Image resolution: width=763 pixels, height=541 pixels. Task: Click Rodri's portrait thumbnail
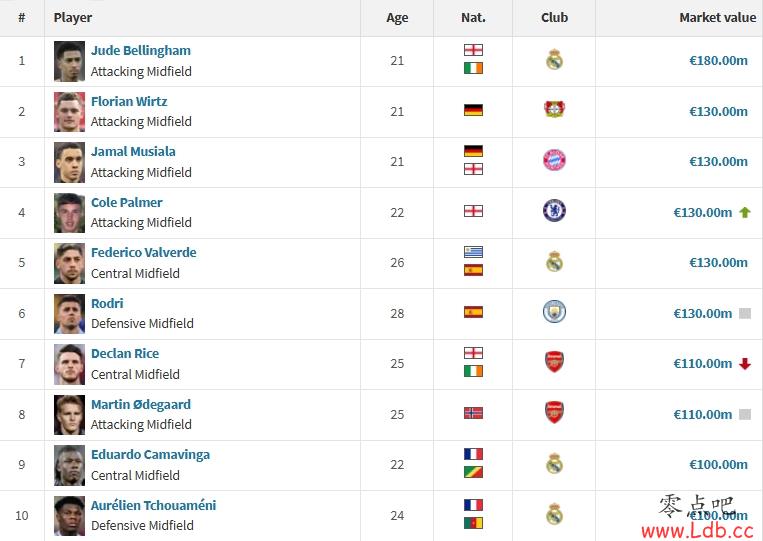[x=69, y=314]
